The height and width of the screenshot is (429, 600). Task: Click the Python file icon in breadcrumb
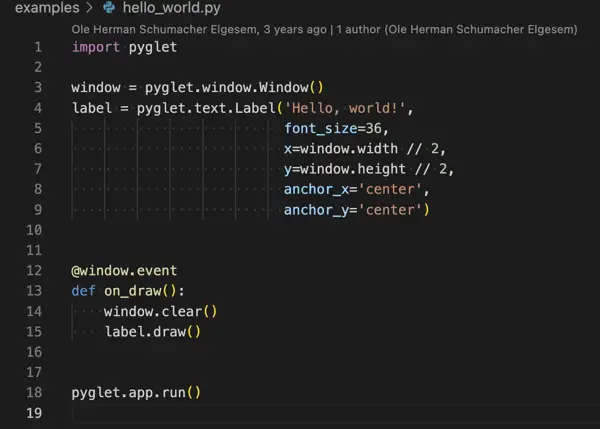tap(109, 8)
